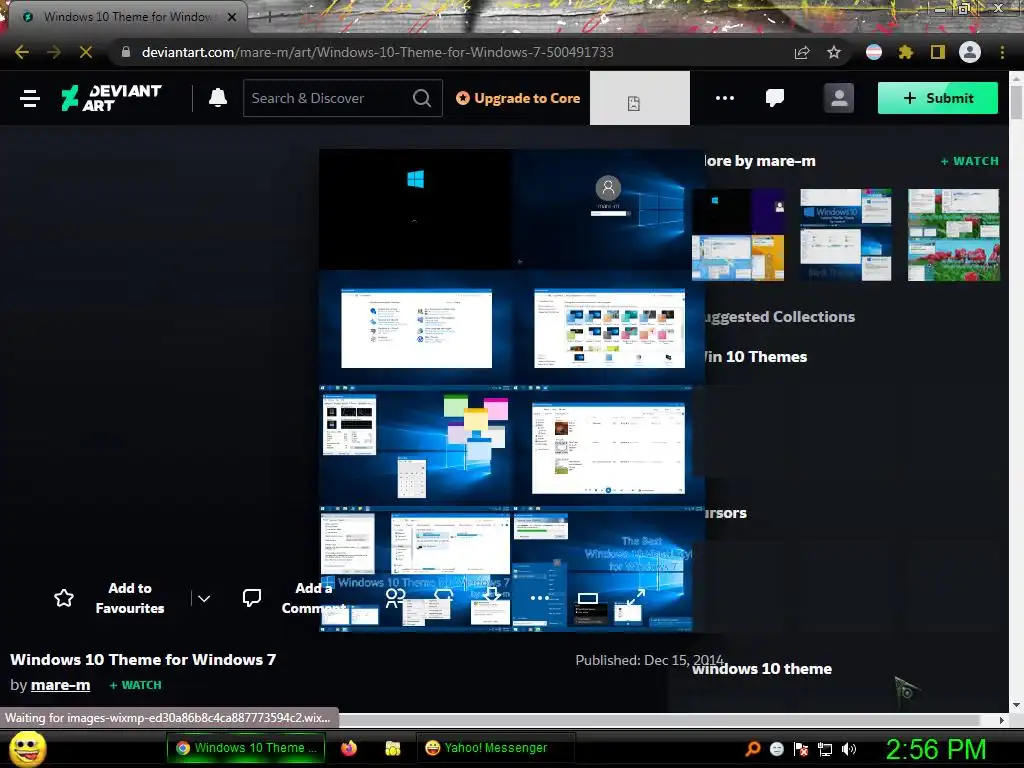Open a new browser tab with plus
1024x768 pixels.
point(269,17)
